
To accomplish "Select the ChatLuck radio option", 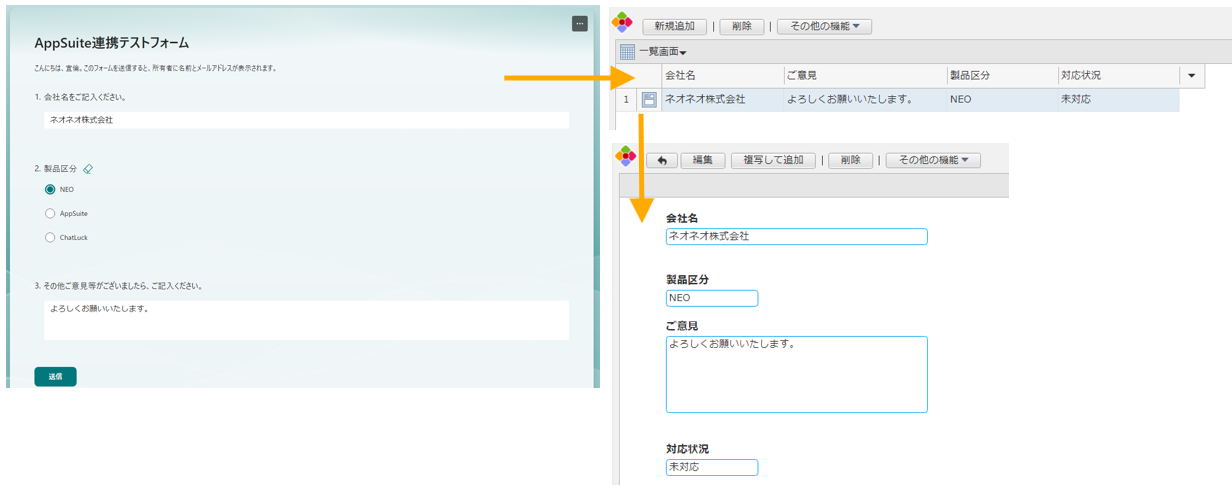I will tap(50, 237).
